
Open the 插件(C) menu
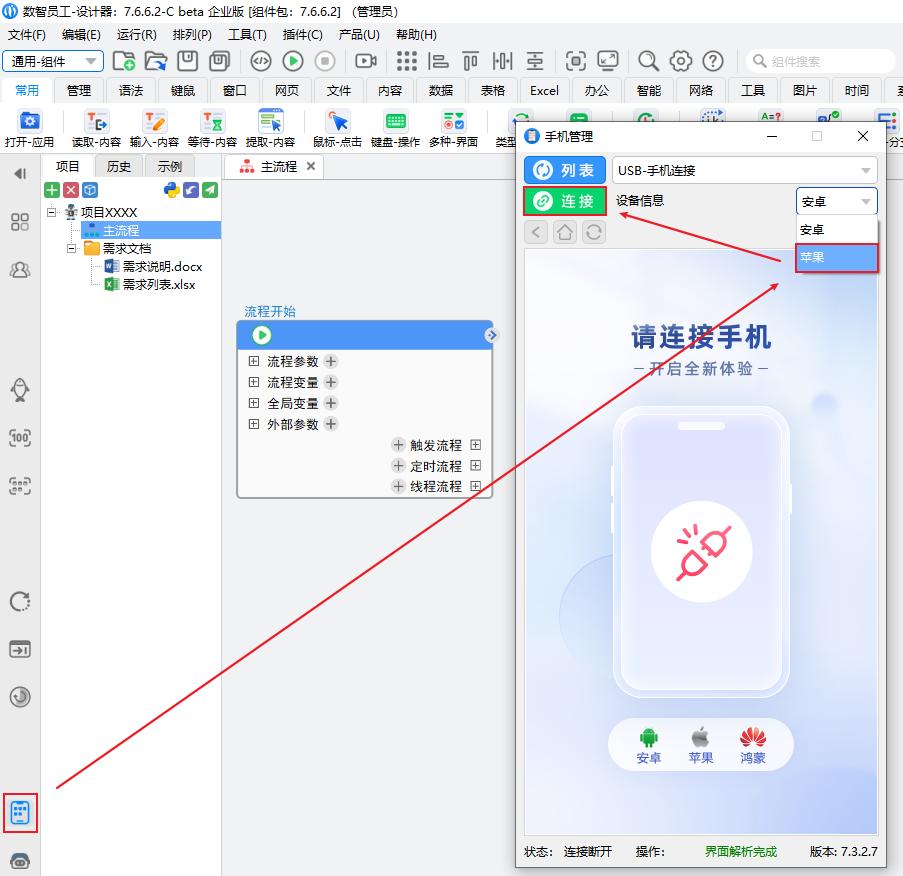coord(303,34)
